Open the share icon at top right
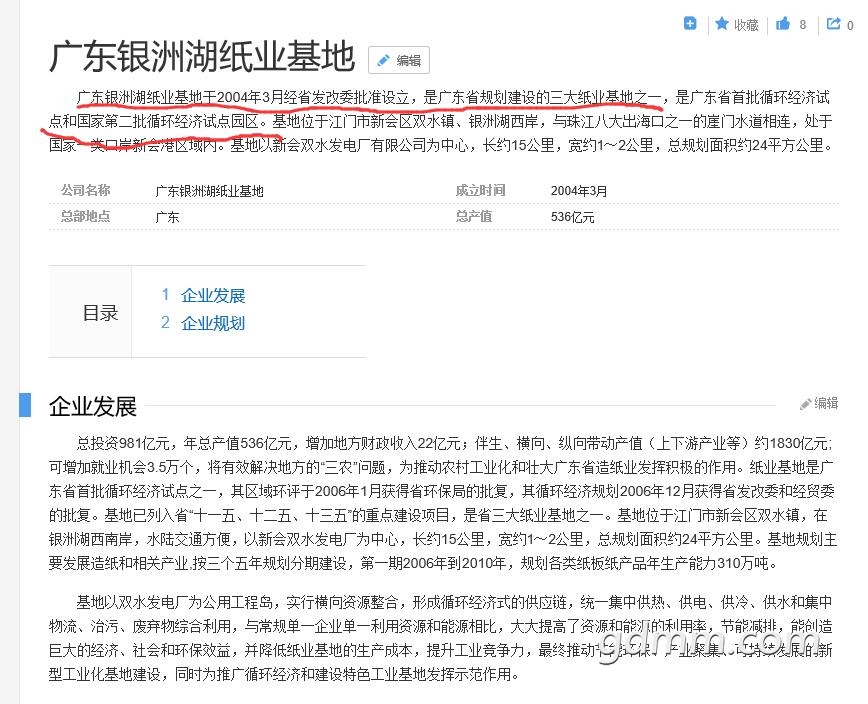Screen dimensions: 868x704 (832, 24)
